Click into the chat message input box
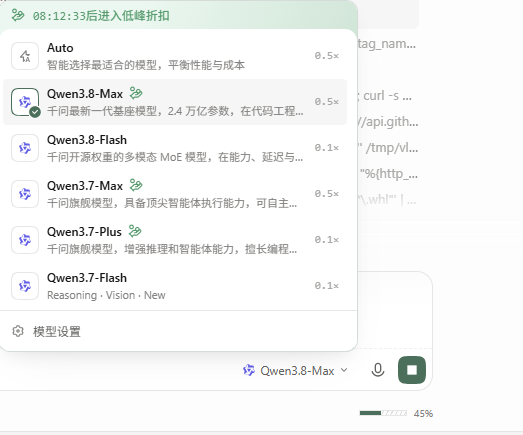 [x=395, y=310]
